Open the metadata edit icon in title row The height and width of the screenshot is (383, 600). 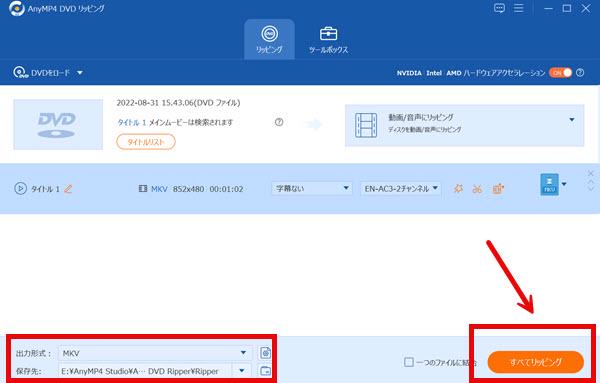(498, 189)
